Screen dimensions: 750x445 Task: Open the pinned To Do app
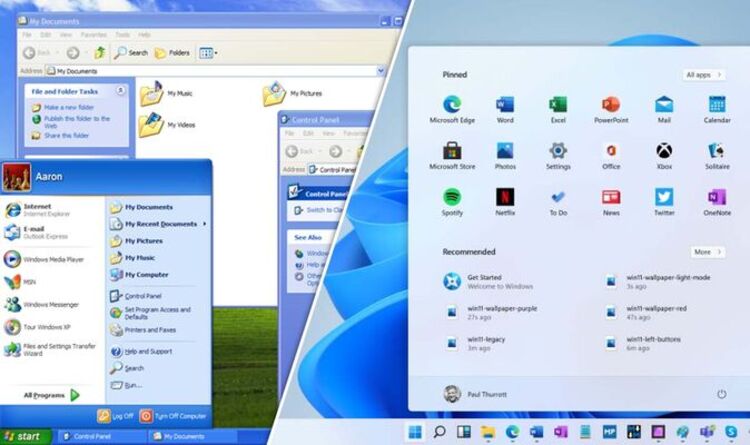[x=558, y=202]
